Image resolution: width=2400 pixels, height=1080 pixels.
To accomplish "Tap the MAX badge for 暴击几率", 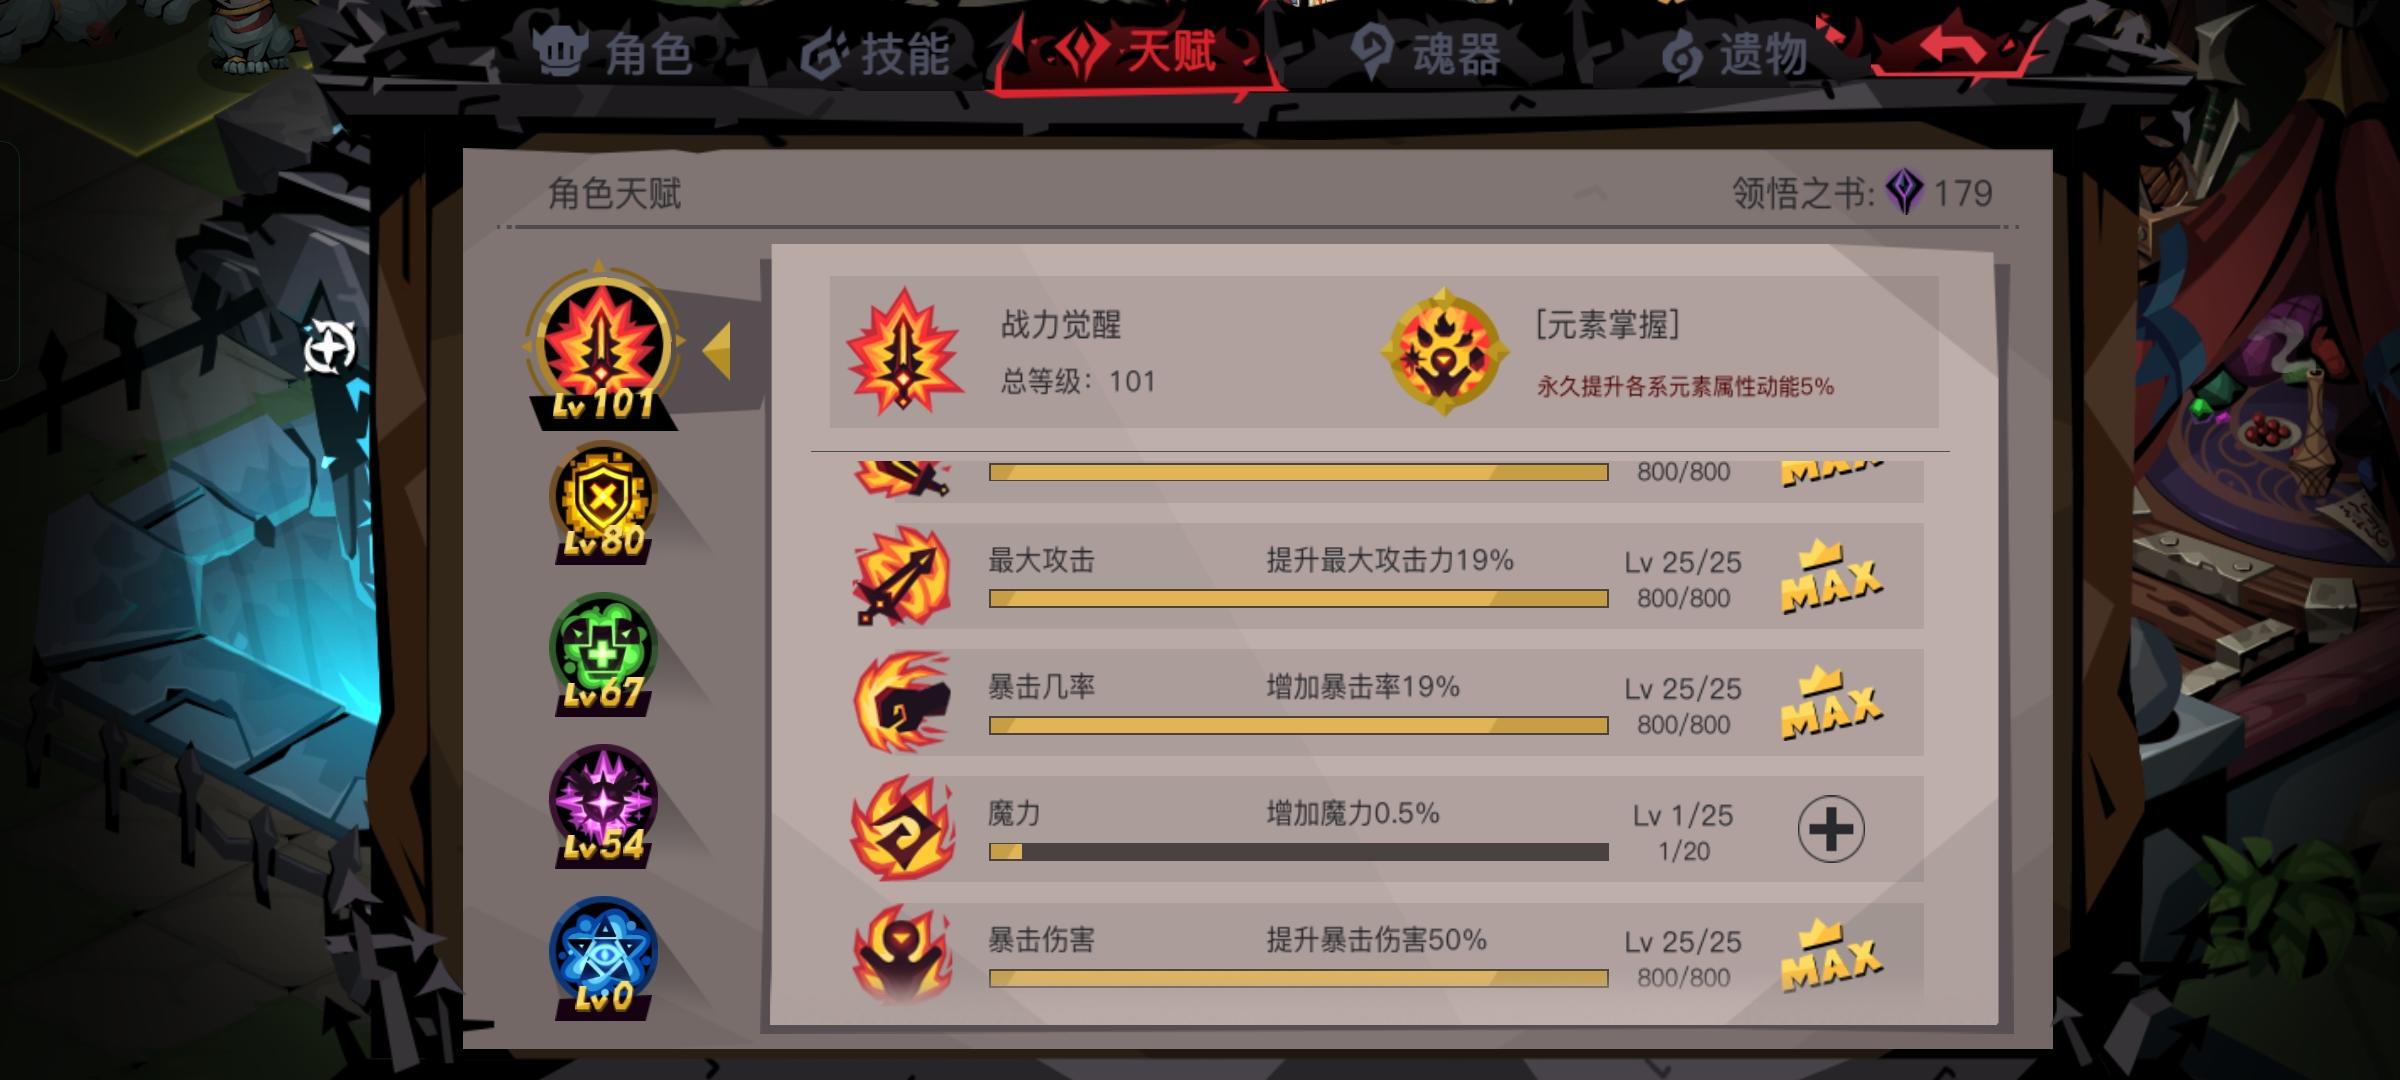I will [1831, 703].
